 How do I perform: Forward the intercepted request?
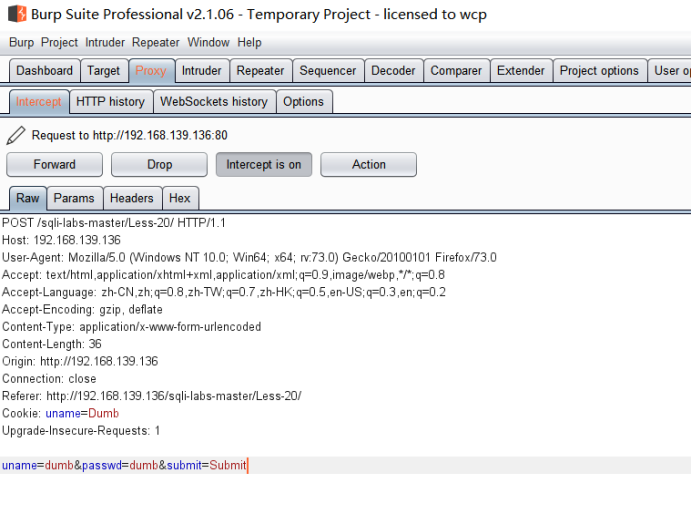(54, 165)
